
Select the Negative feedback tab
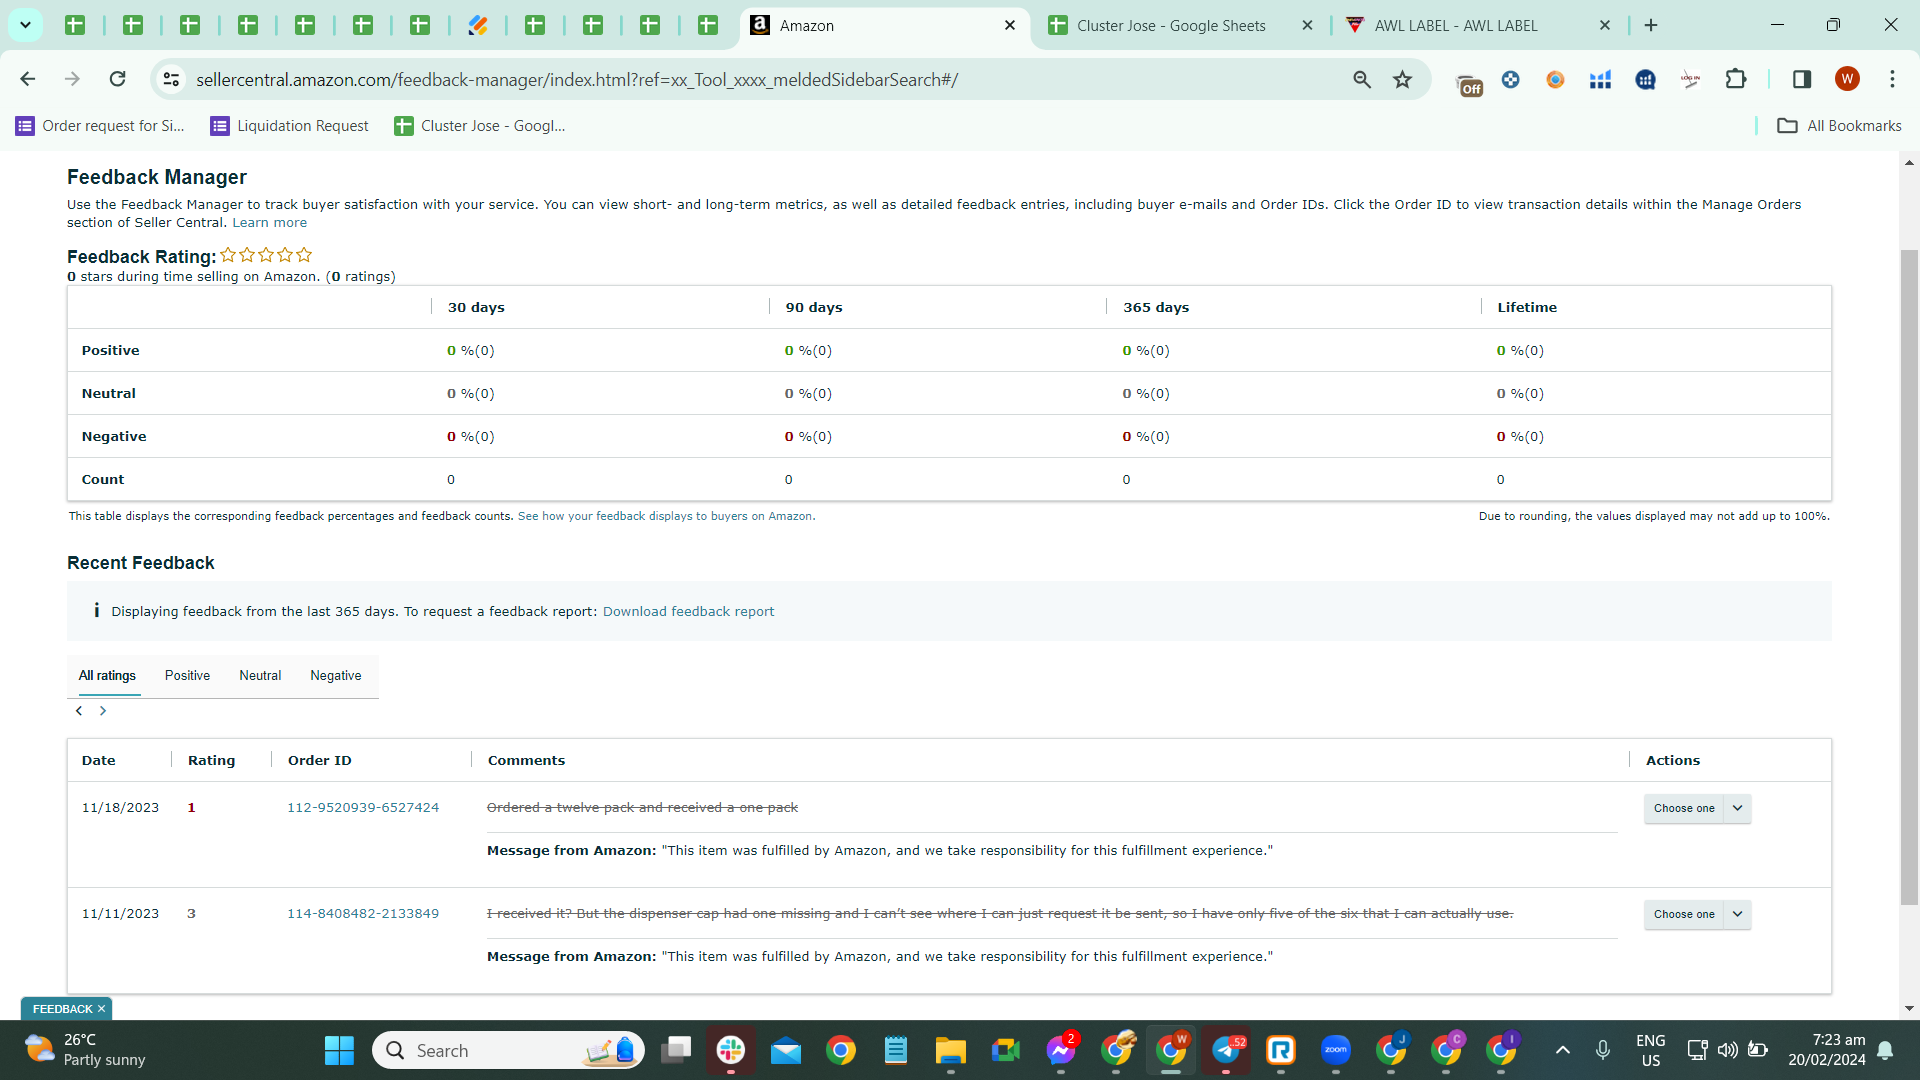336,676
